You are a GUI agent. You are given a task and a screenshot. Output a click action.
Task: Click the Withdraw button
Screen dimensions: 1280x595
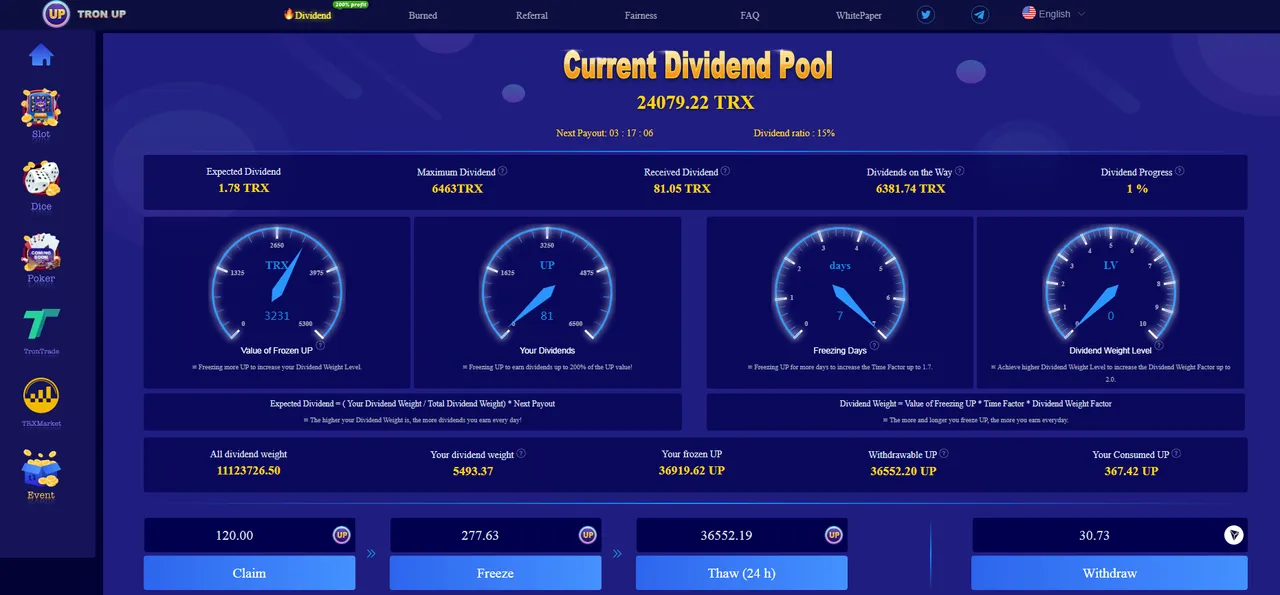click(x=1110, y=573)
